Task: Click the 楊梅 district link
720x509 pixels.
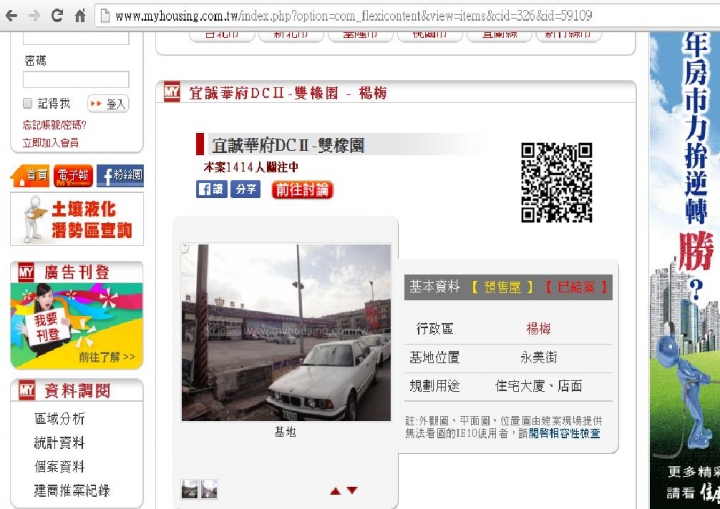Action: pyautogui.click(x=538, y=328)
